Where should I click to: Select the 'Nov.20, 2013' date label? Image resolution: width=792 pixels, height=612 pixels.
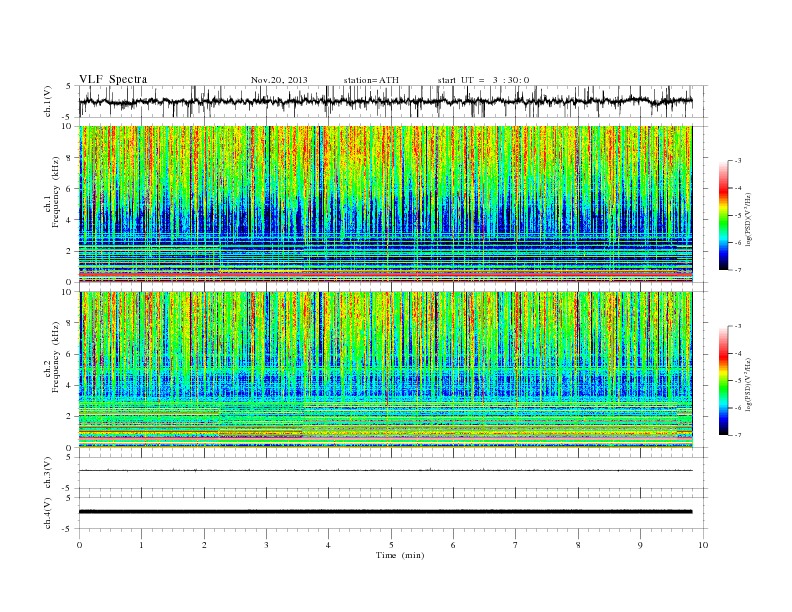pos(279,80)
